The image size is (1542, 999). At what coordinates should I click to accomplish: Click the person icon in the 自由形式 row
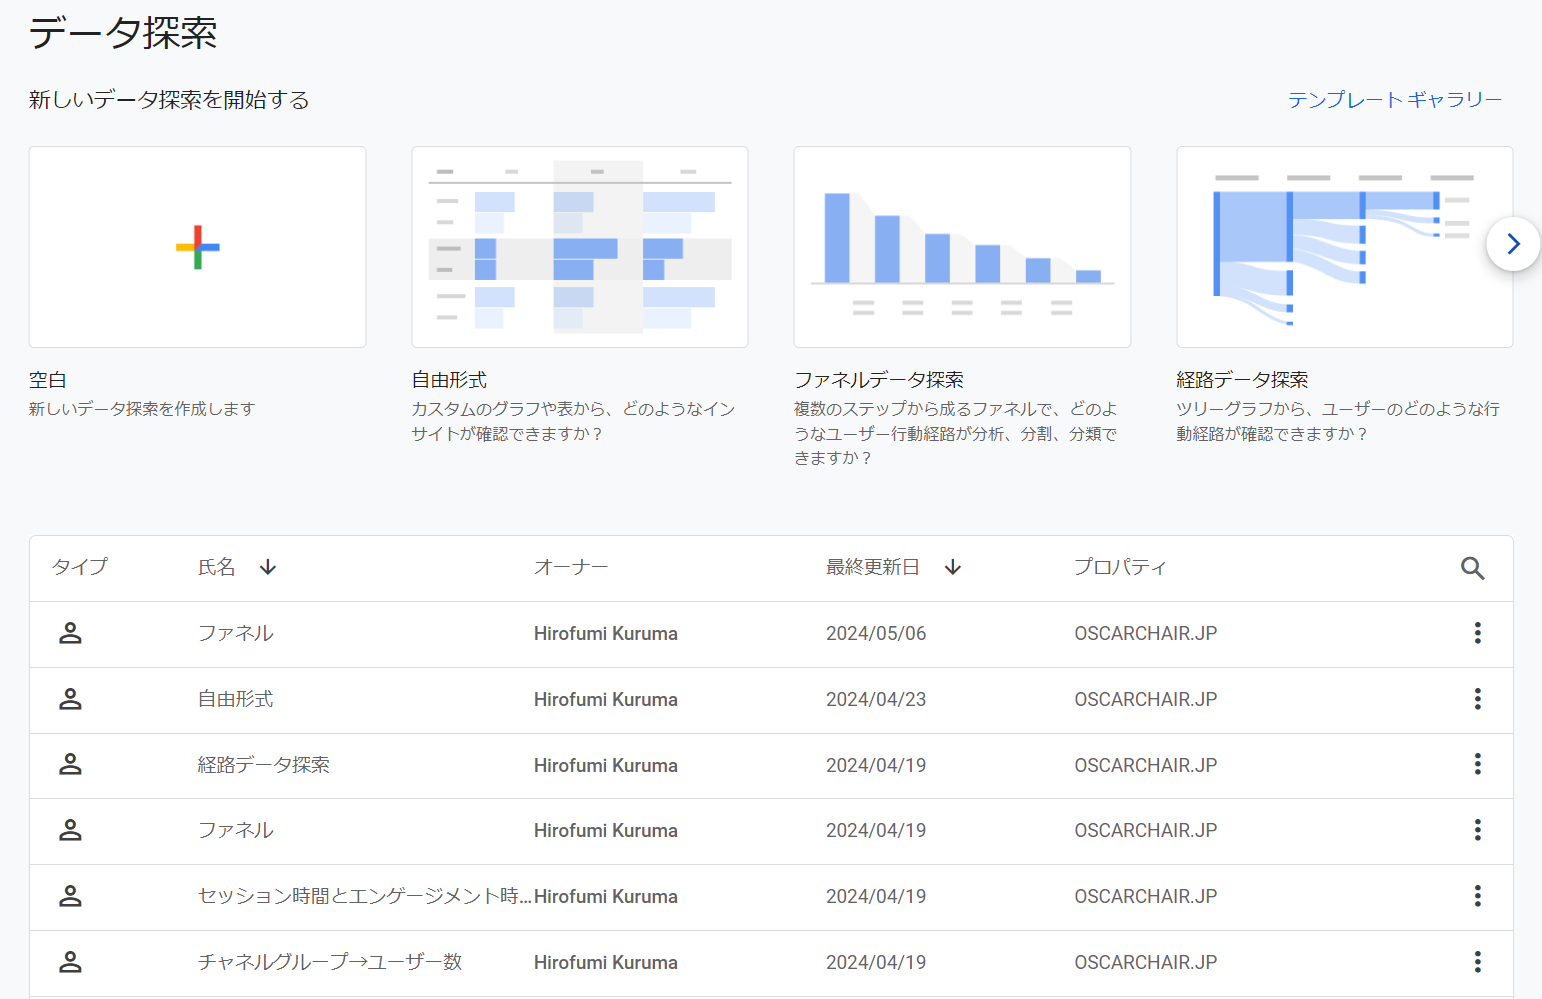coord(70,699)
